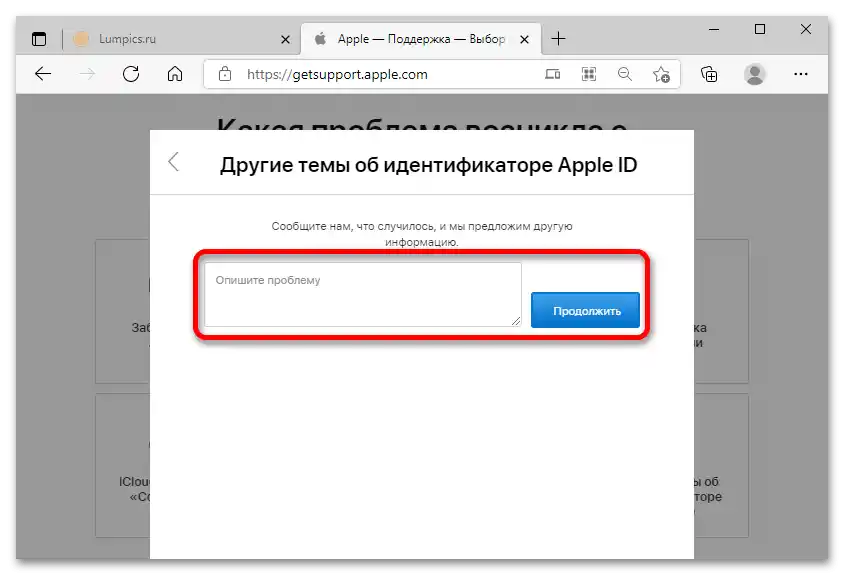The image size is (844, 575).
Task: Grab the text area resize handle
Action: (x=516, y=321)
